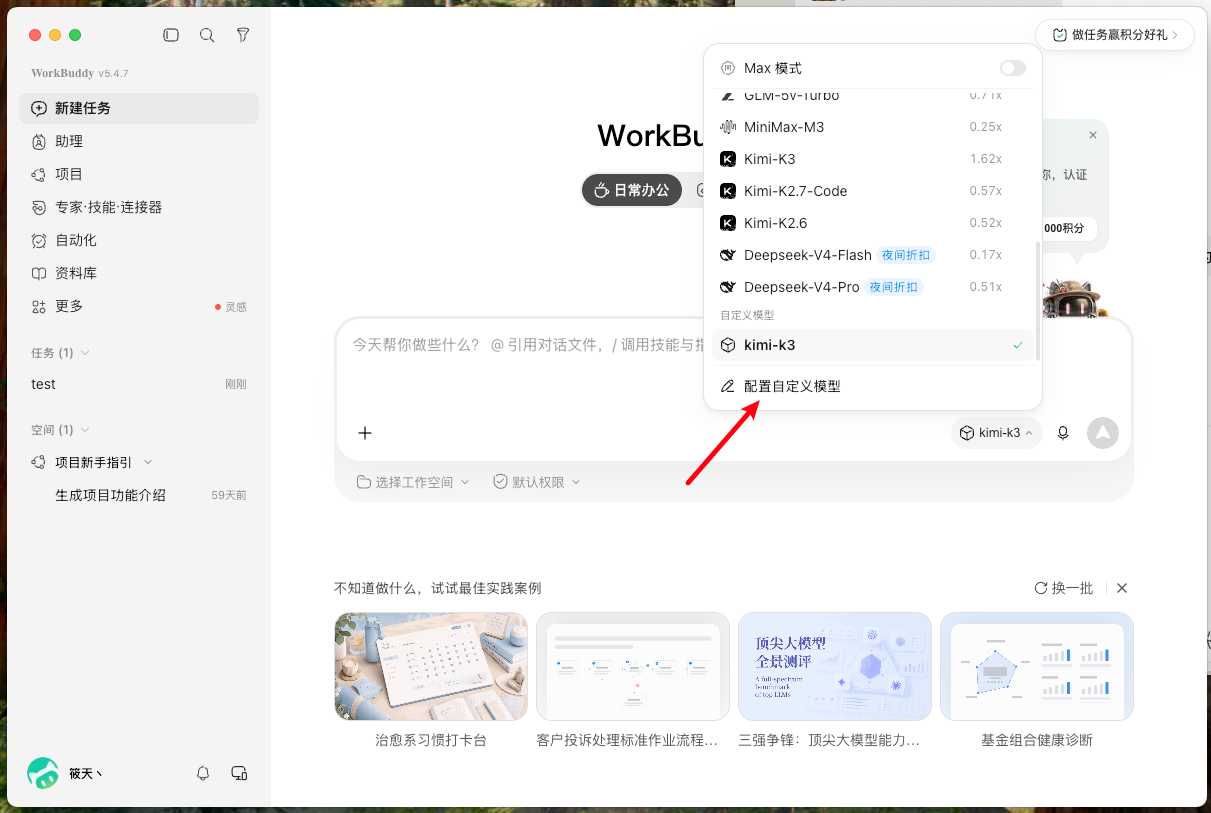Expand 项目新手指引 chevron

click(x=148, y=462)
